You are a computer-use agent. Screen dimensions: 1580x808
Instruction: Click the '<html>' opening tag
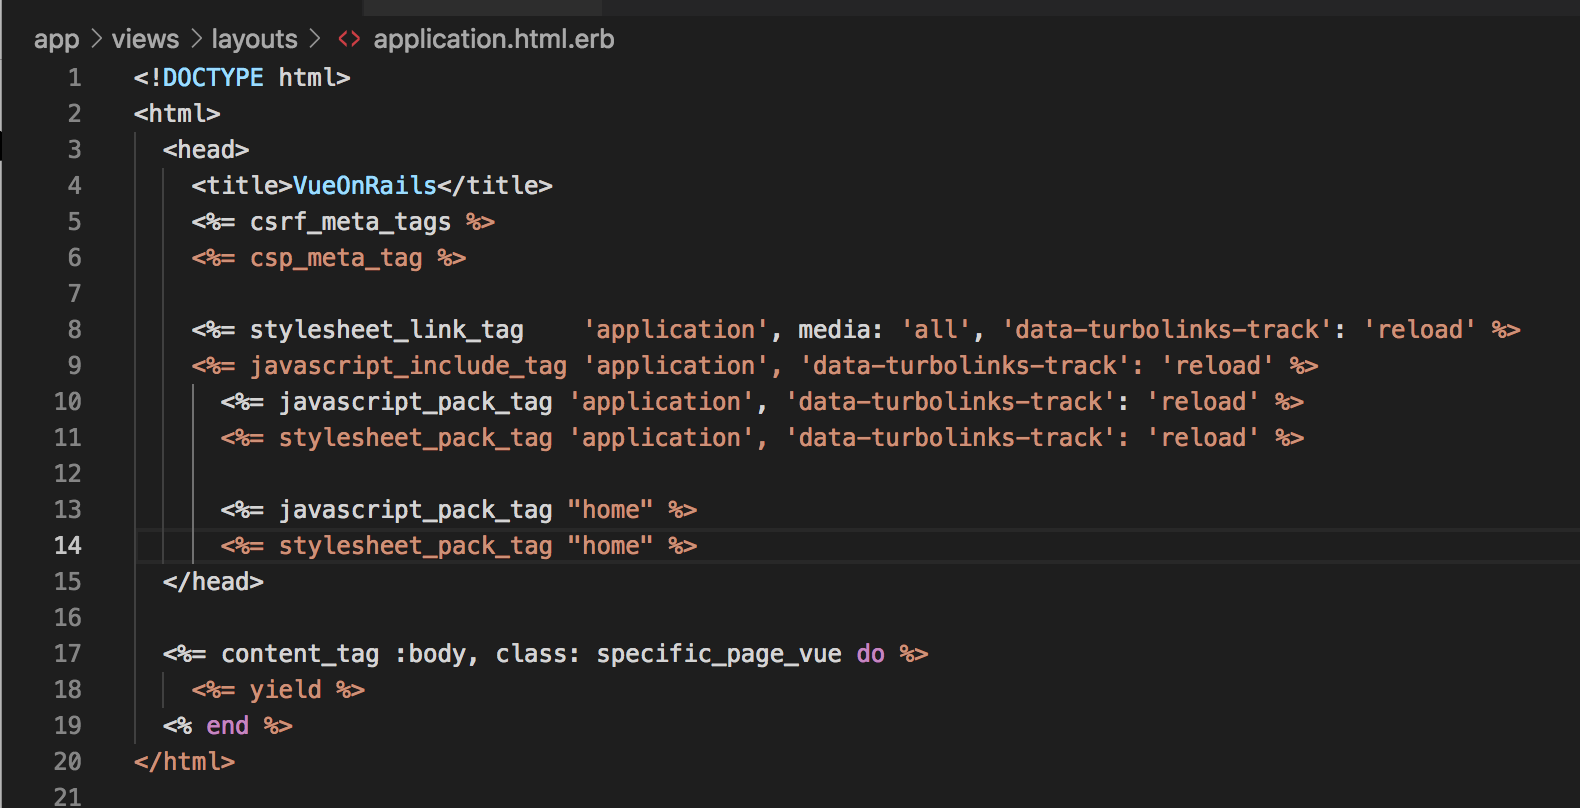[177, 114]
